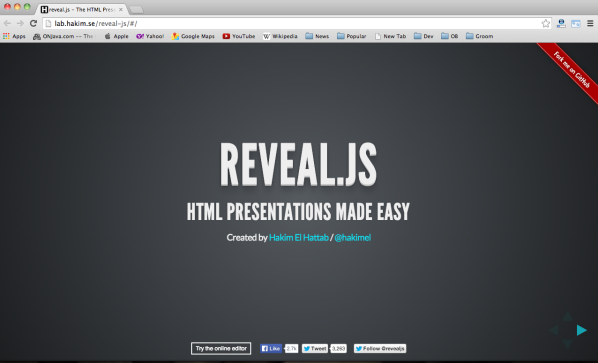598x363 pixels.
Task: Click the user profile extension icon
Action: pos(561,24)
